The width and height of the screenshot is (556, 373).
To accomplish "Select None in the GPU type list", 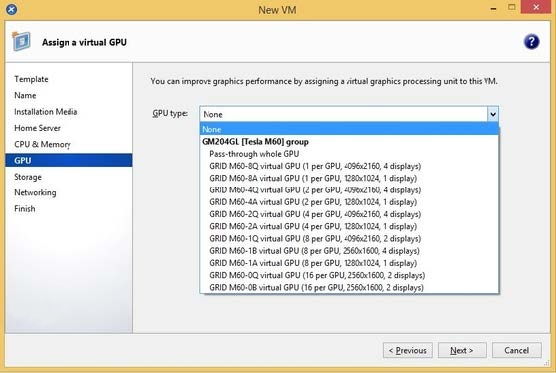I will coord(349,129).
